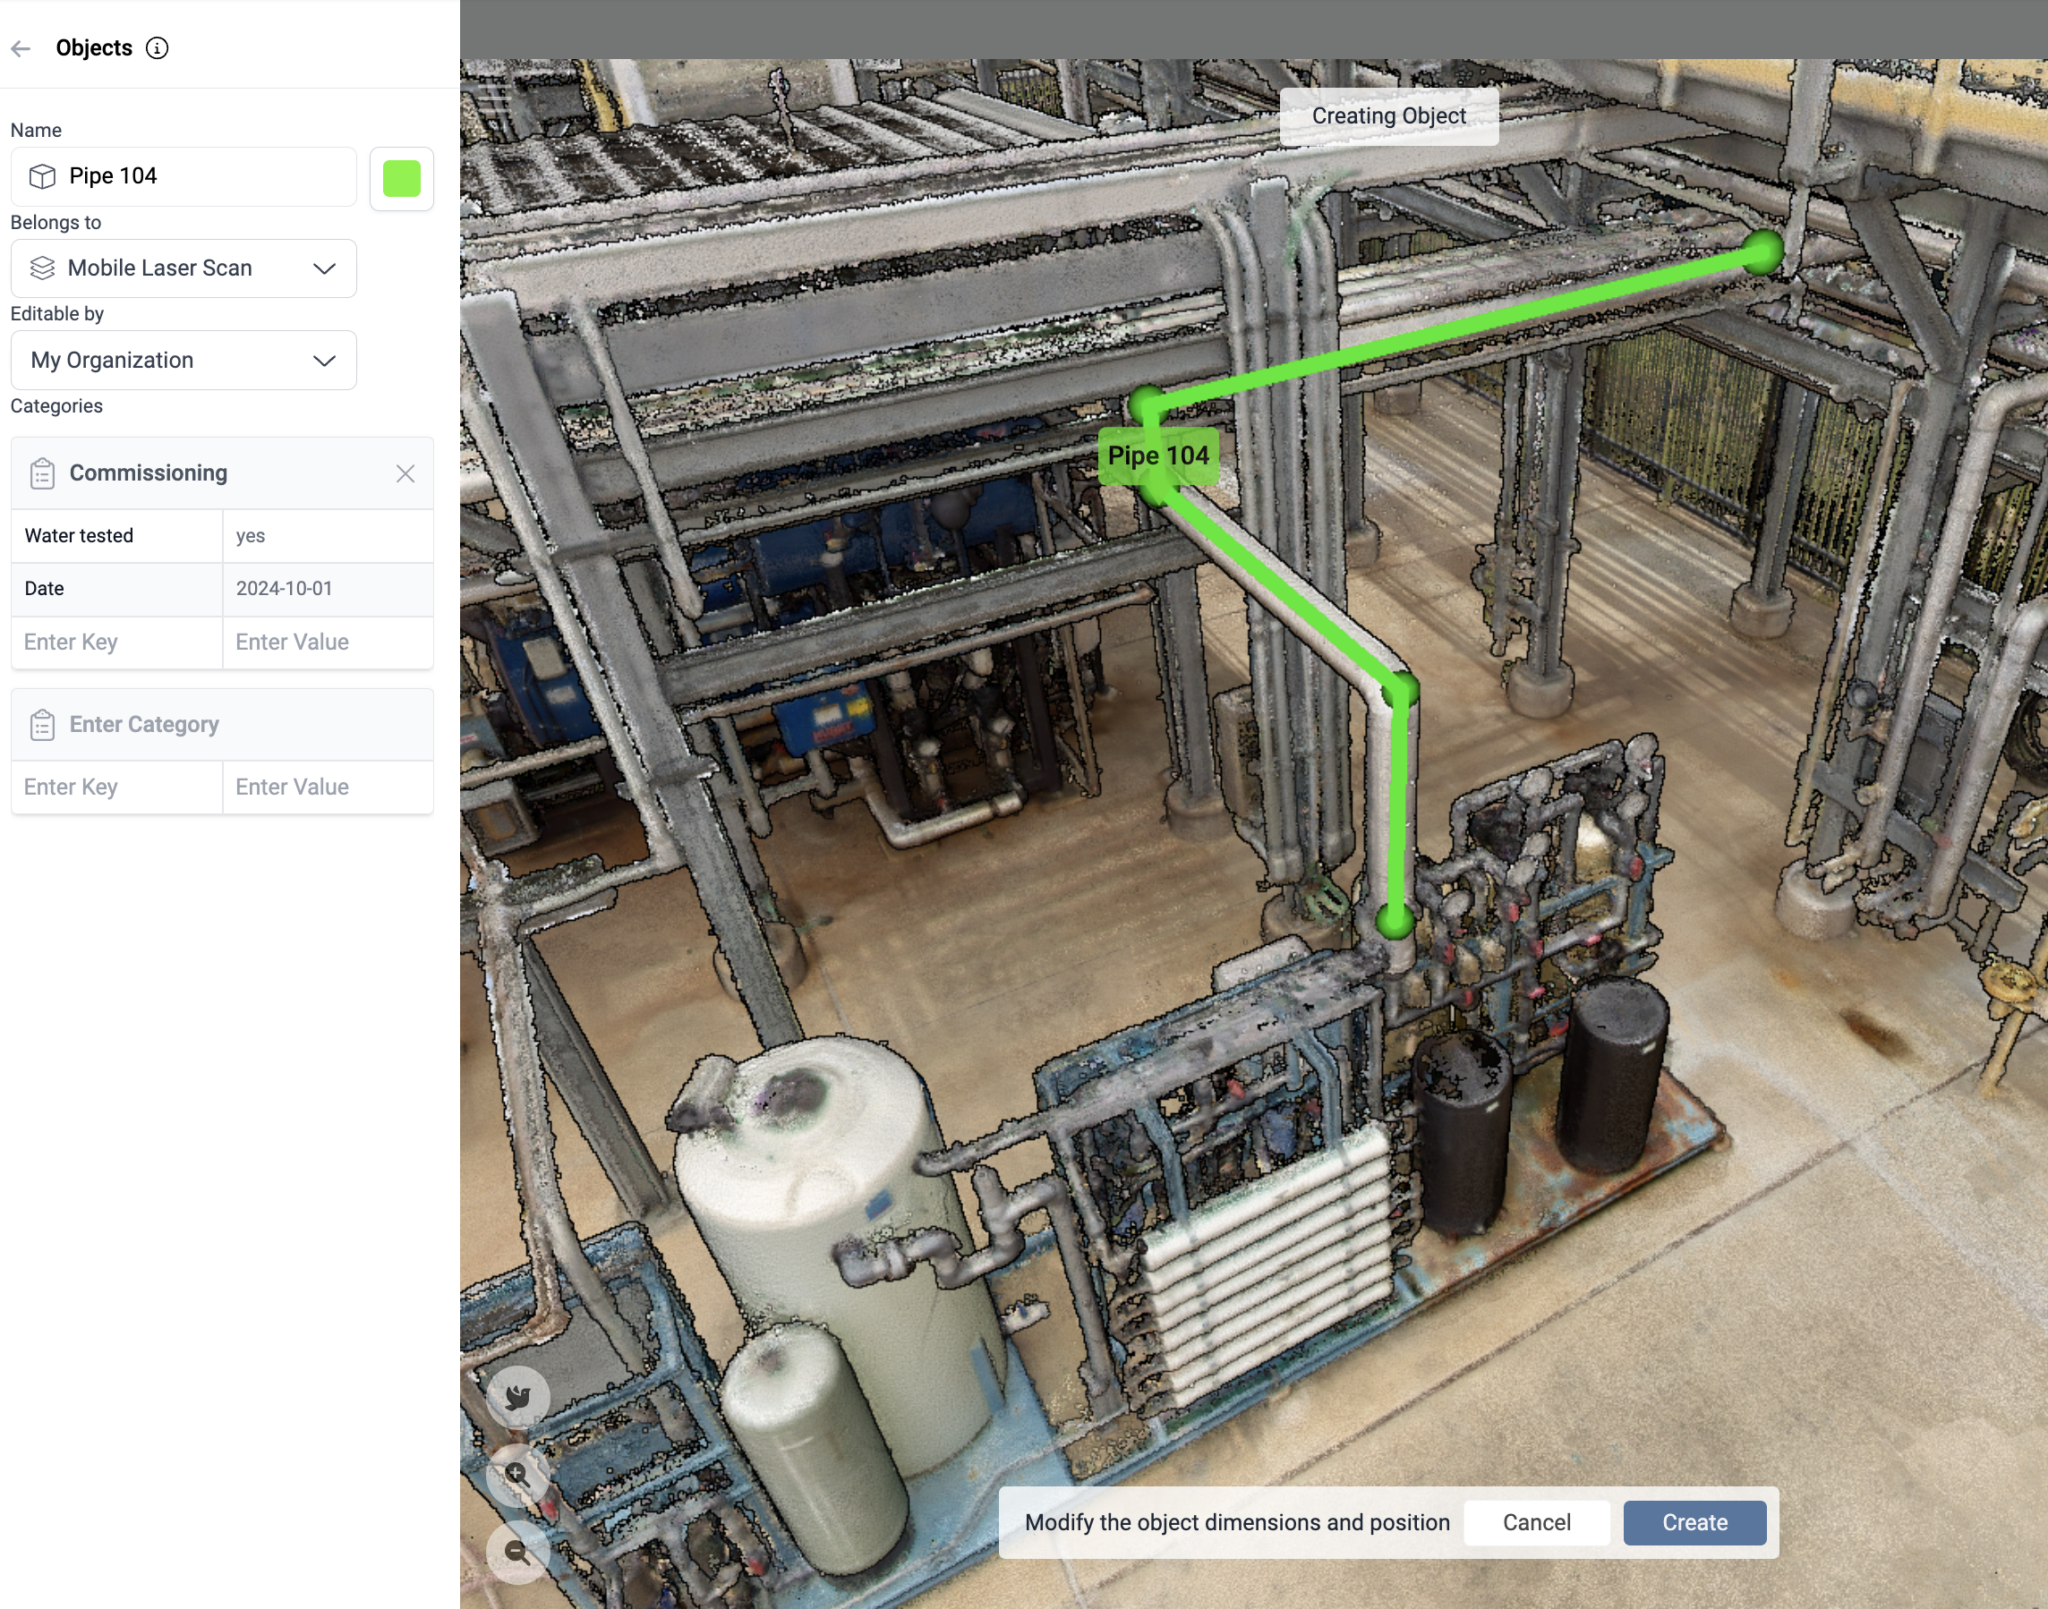Remove the Commissioning category

405,474
